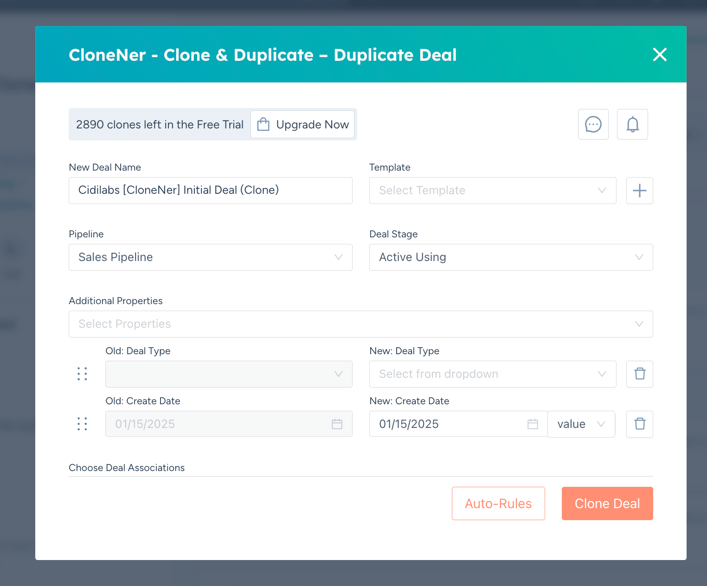Expand the Select Properties dropdown
Viewport: 707px width, 586px height.
coord(360,324)
